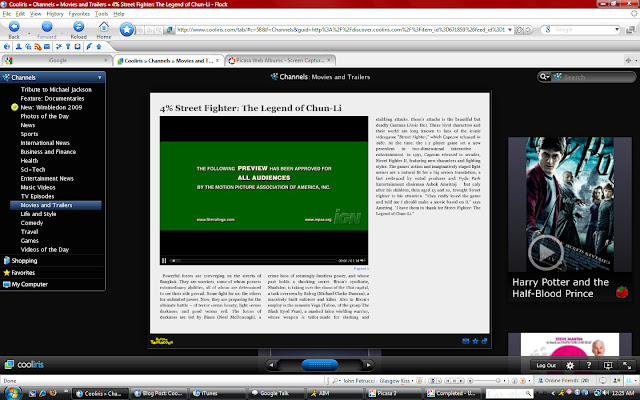Open the Tools menu
This screenshot has height=400, width=640.
coord(101,13)
